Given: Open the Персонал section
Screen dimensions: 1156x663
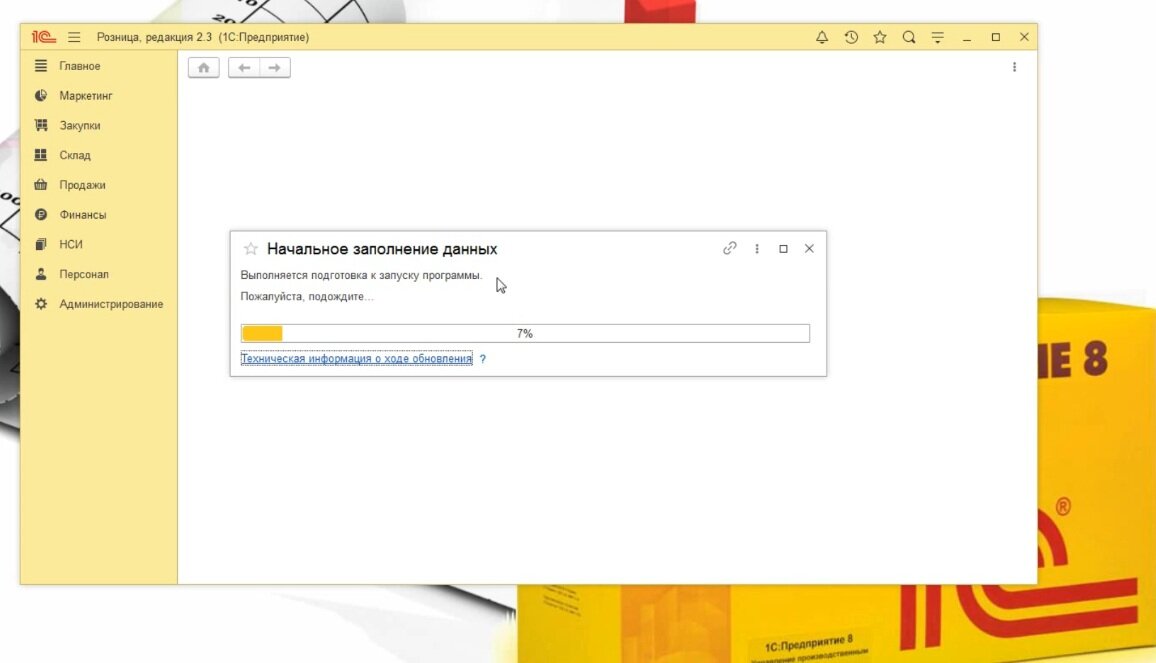Looking at the screenshot, I should click(x=84, y=274).
